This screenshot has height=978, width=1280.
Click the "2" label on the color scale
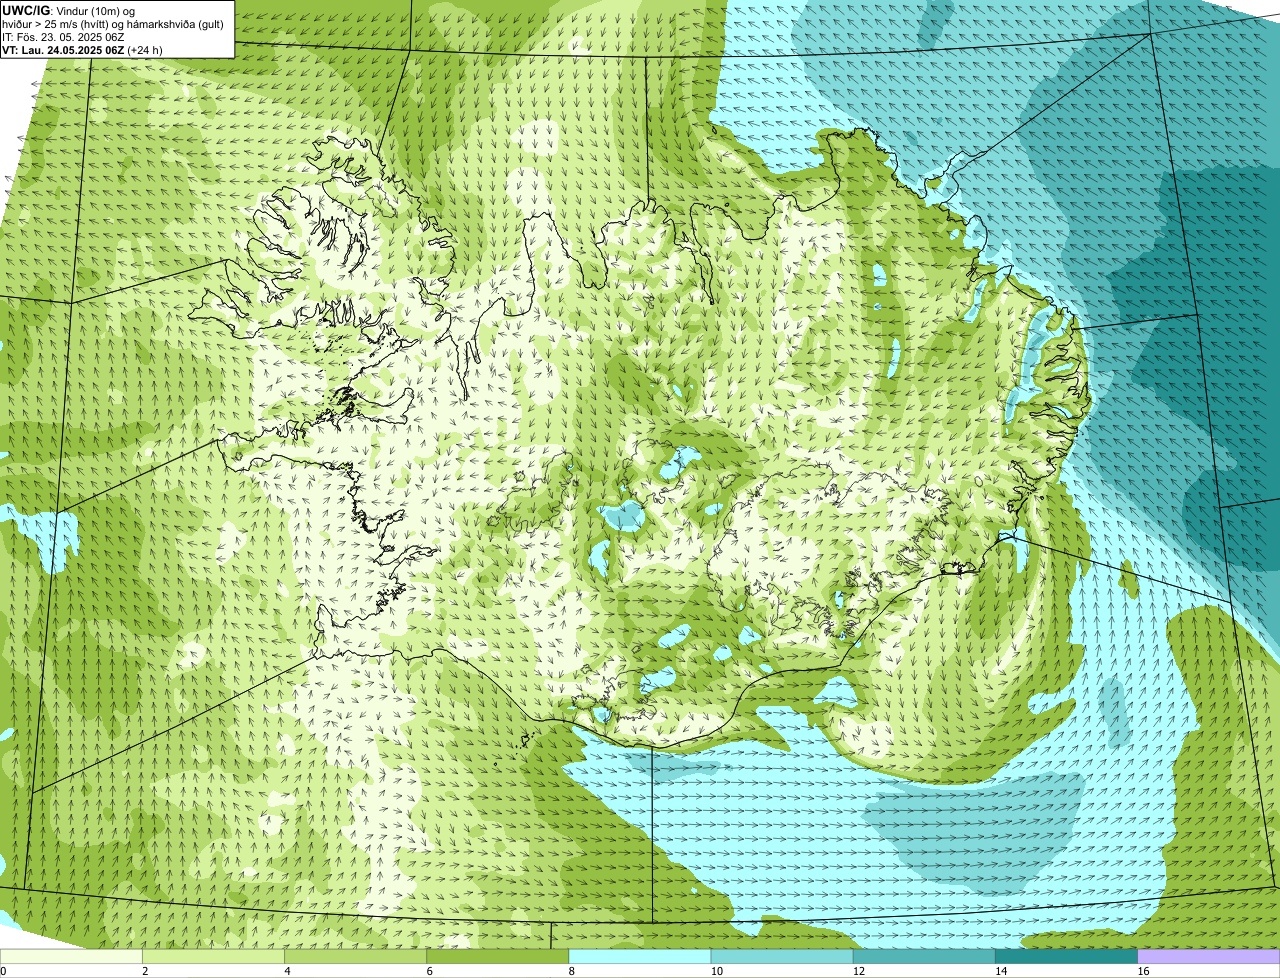pyautogui.click(x=145, y=971)
